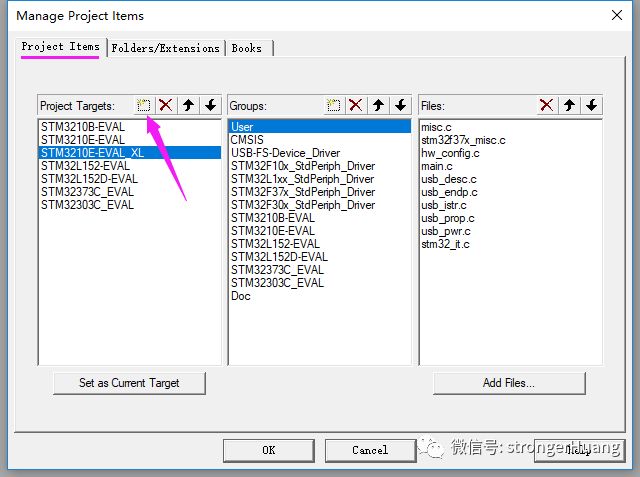This screenshot has height=477, width=640.
Task: Select file main.c
Action: tap(511, 166)
